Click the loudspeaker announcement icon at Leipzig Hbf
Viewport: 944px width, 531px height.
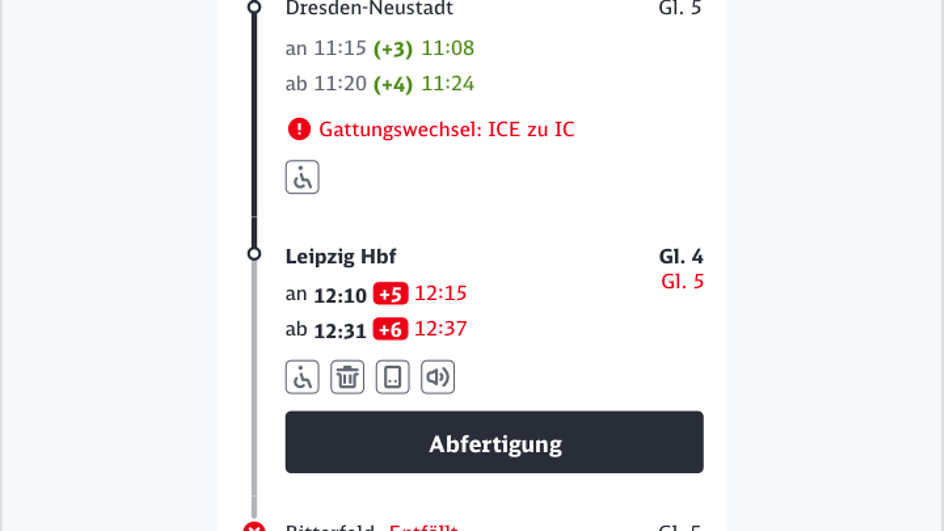(x=438, y=377)
